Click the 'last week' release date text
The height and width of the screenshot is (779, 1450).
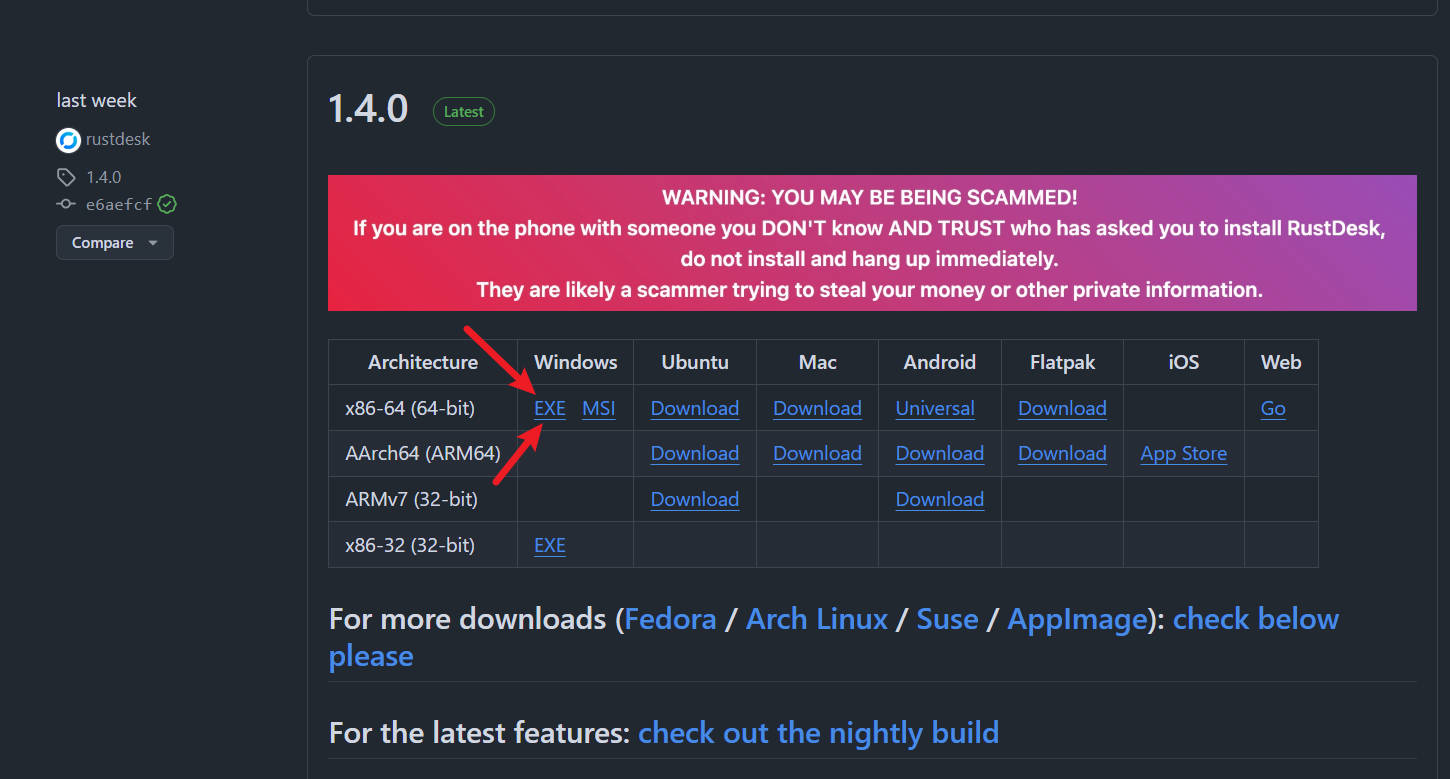point(96,100)
